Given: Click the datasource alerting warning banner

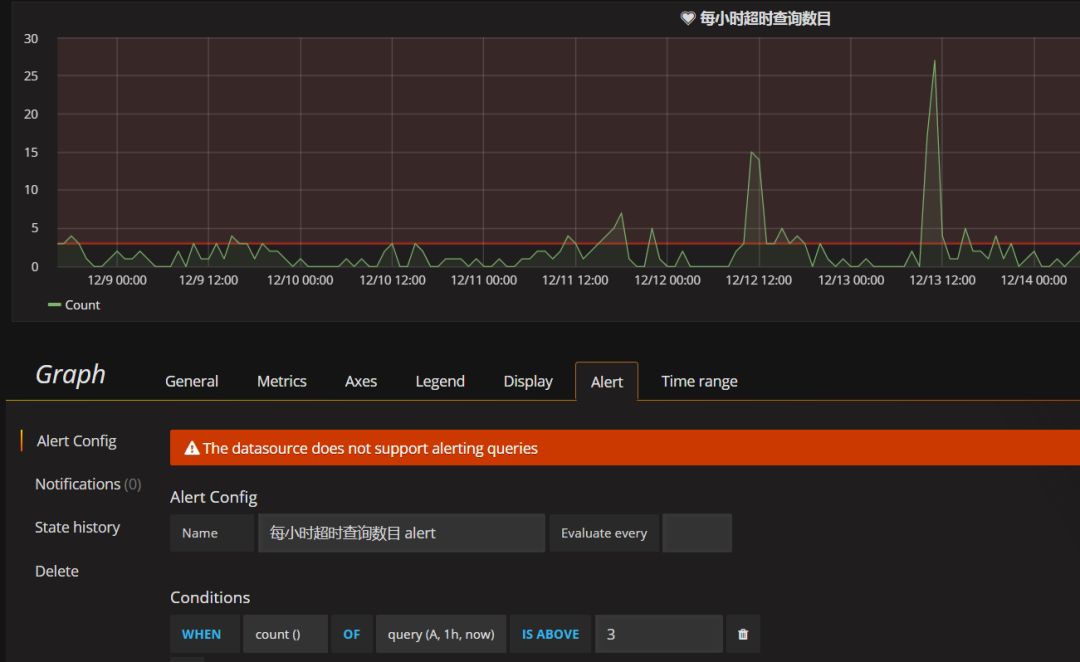Looking at the screenshot, I should point(625,448).
